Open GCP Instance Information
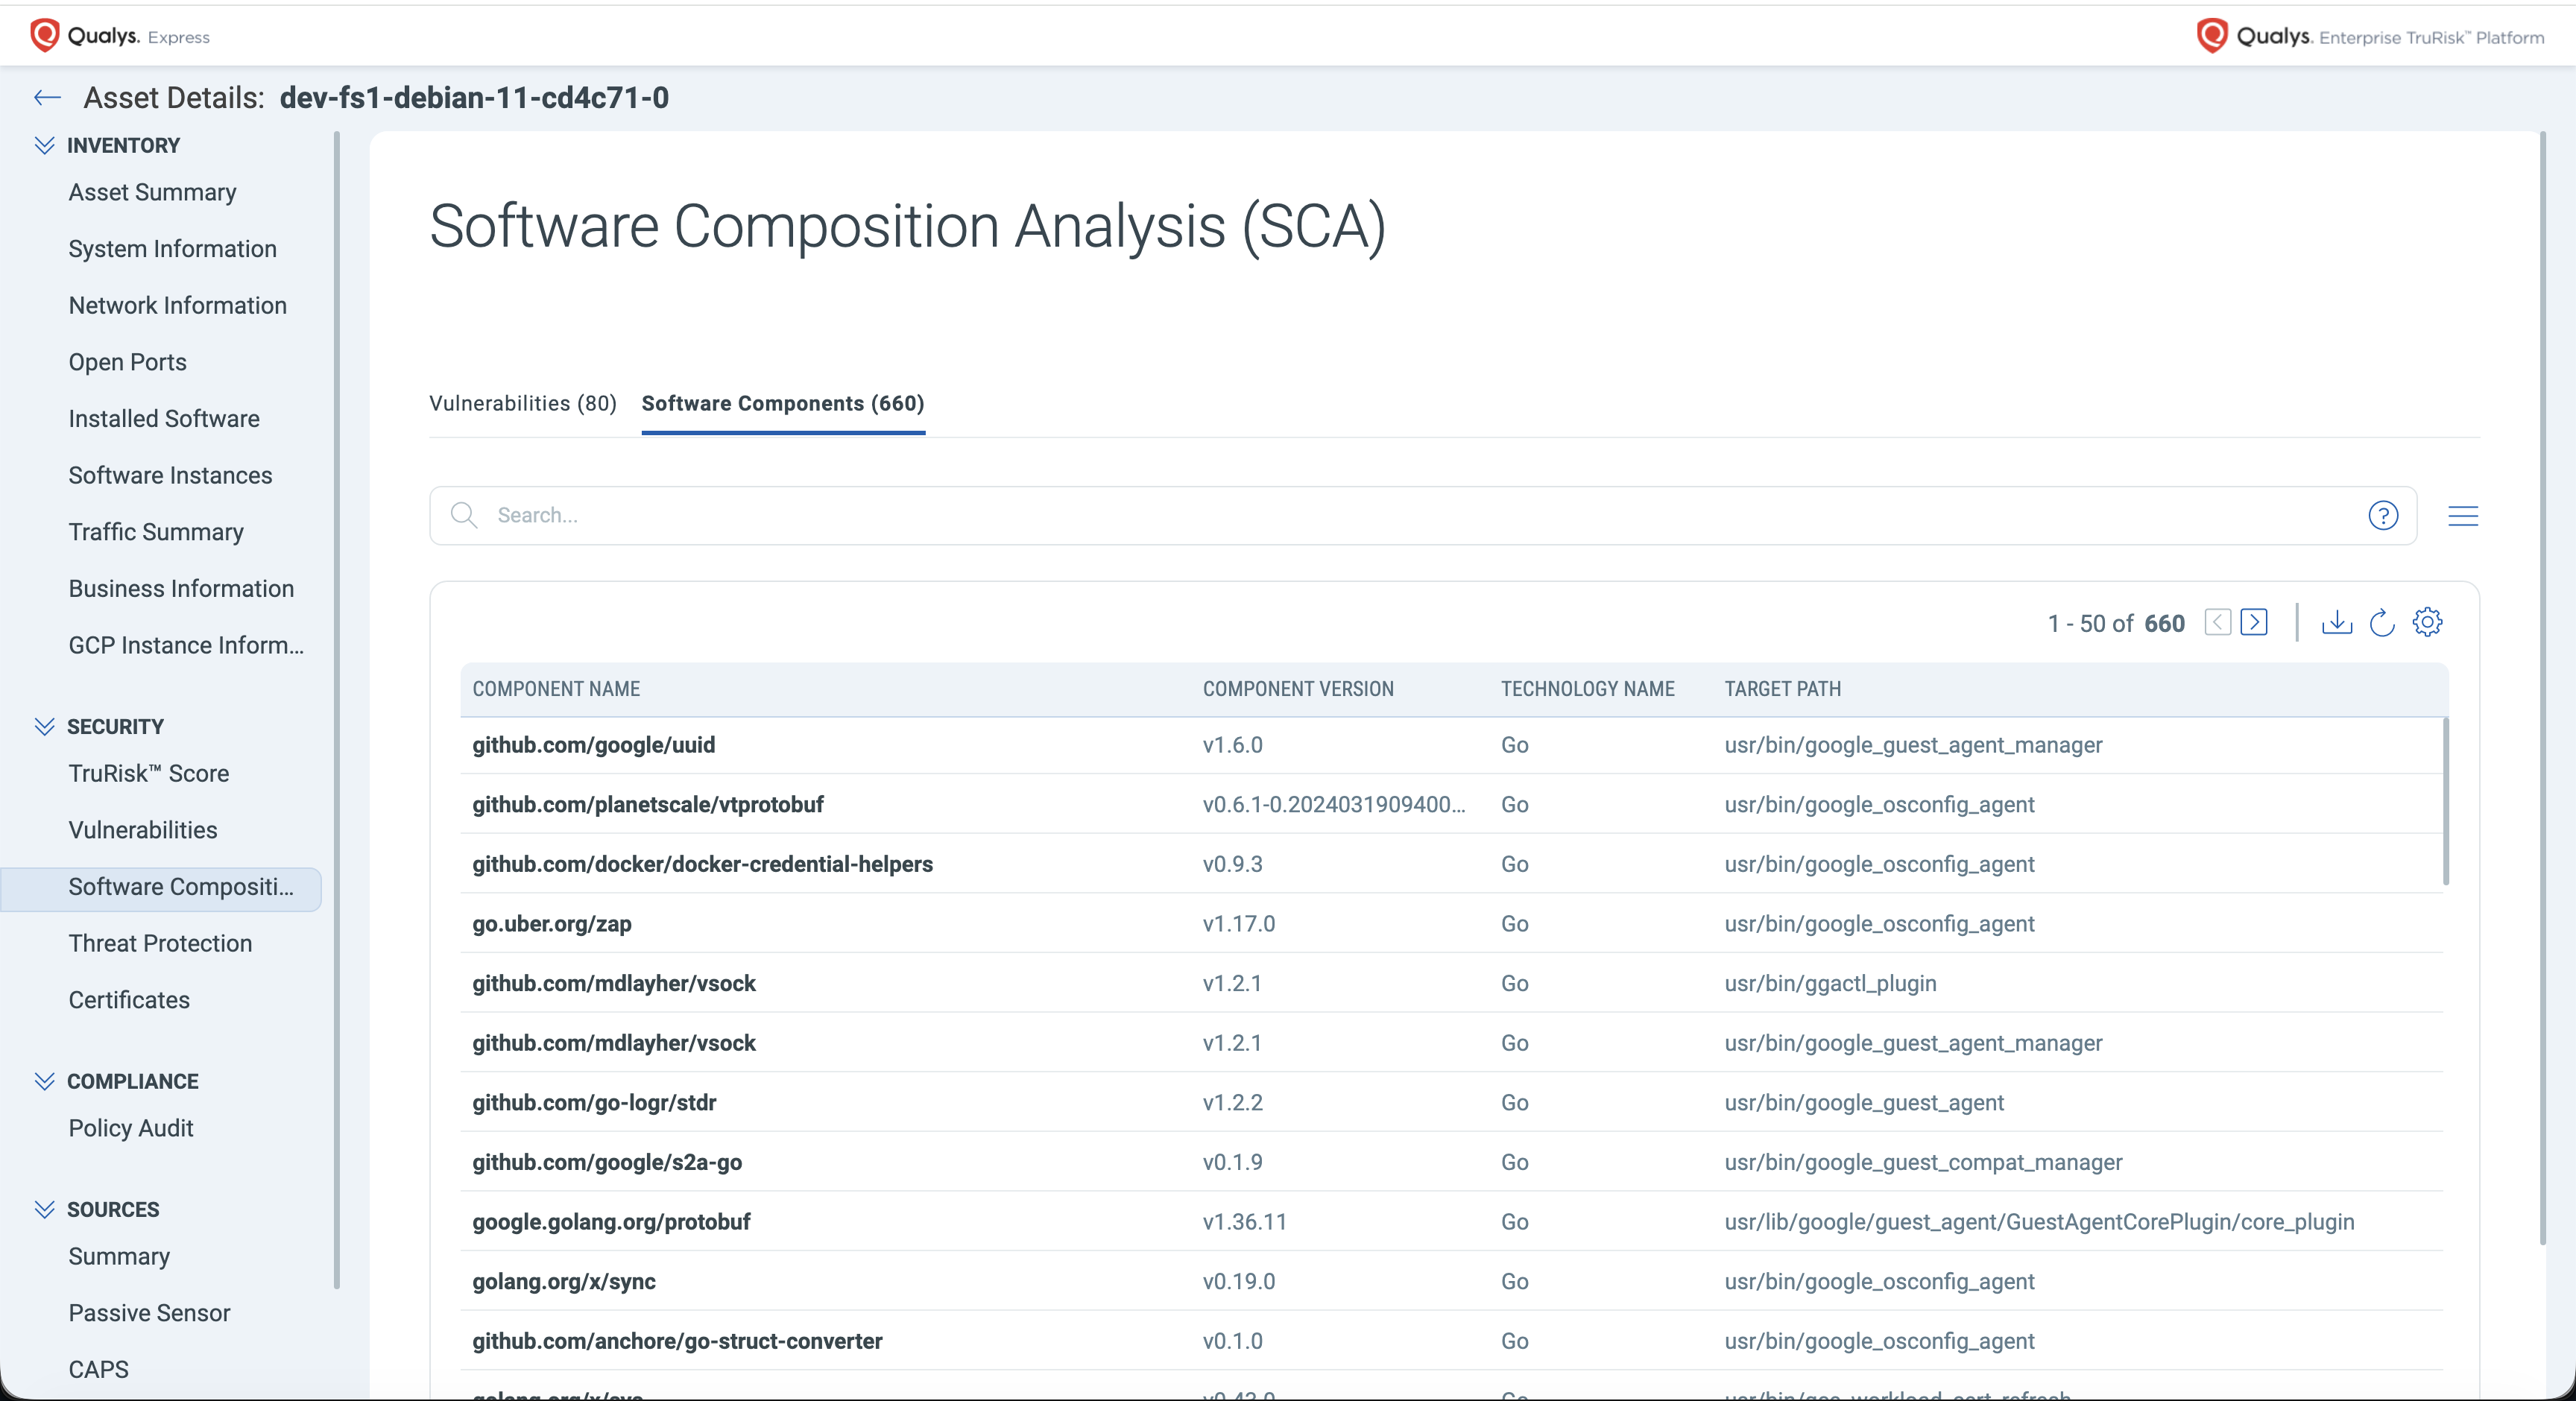The image size is (2576, 1401). click(x=186, y=645)
